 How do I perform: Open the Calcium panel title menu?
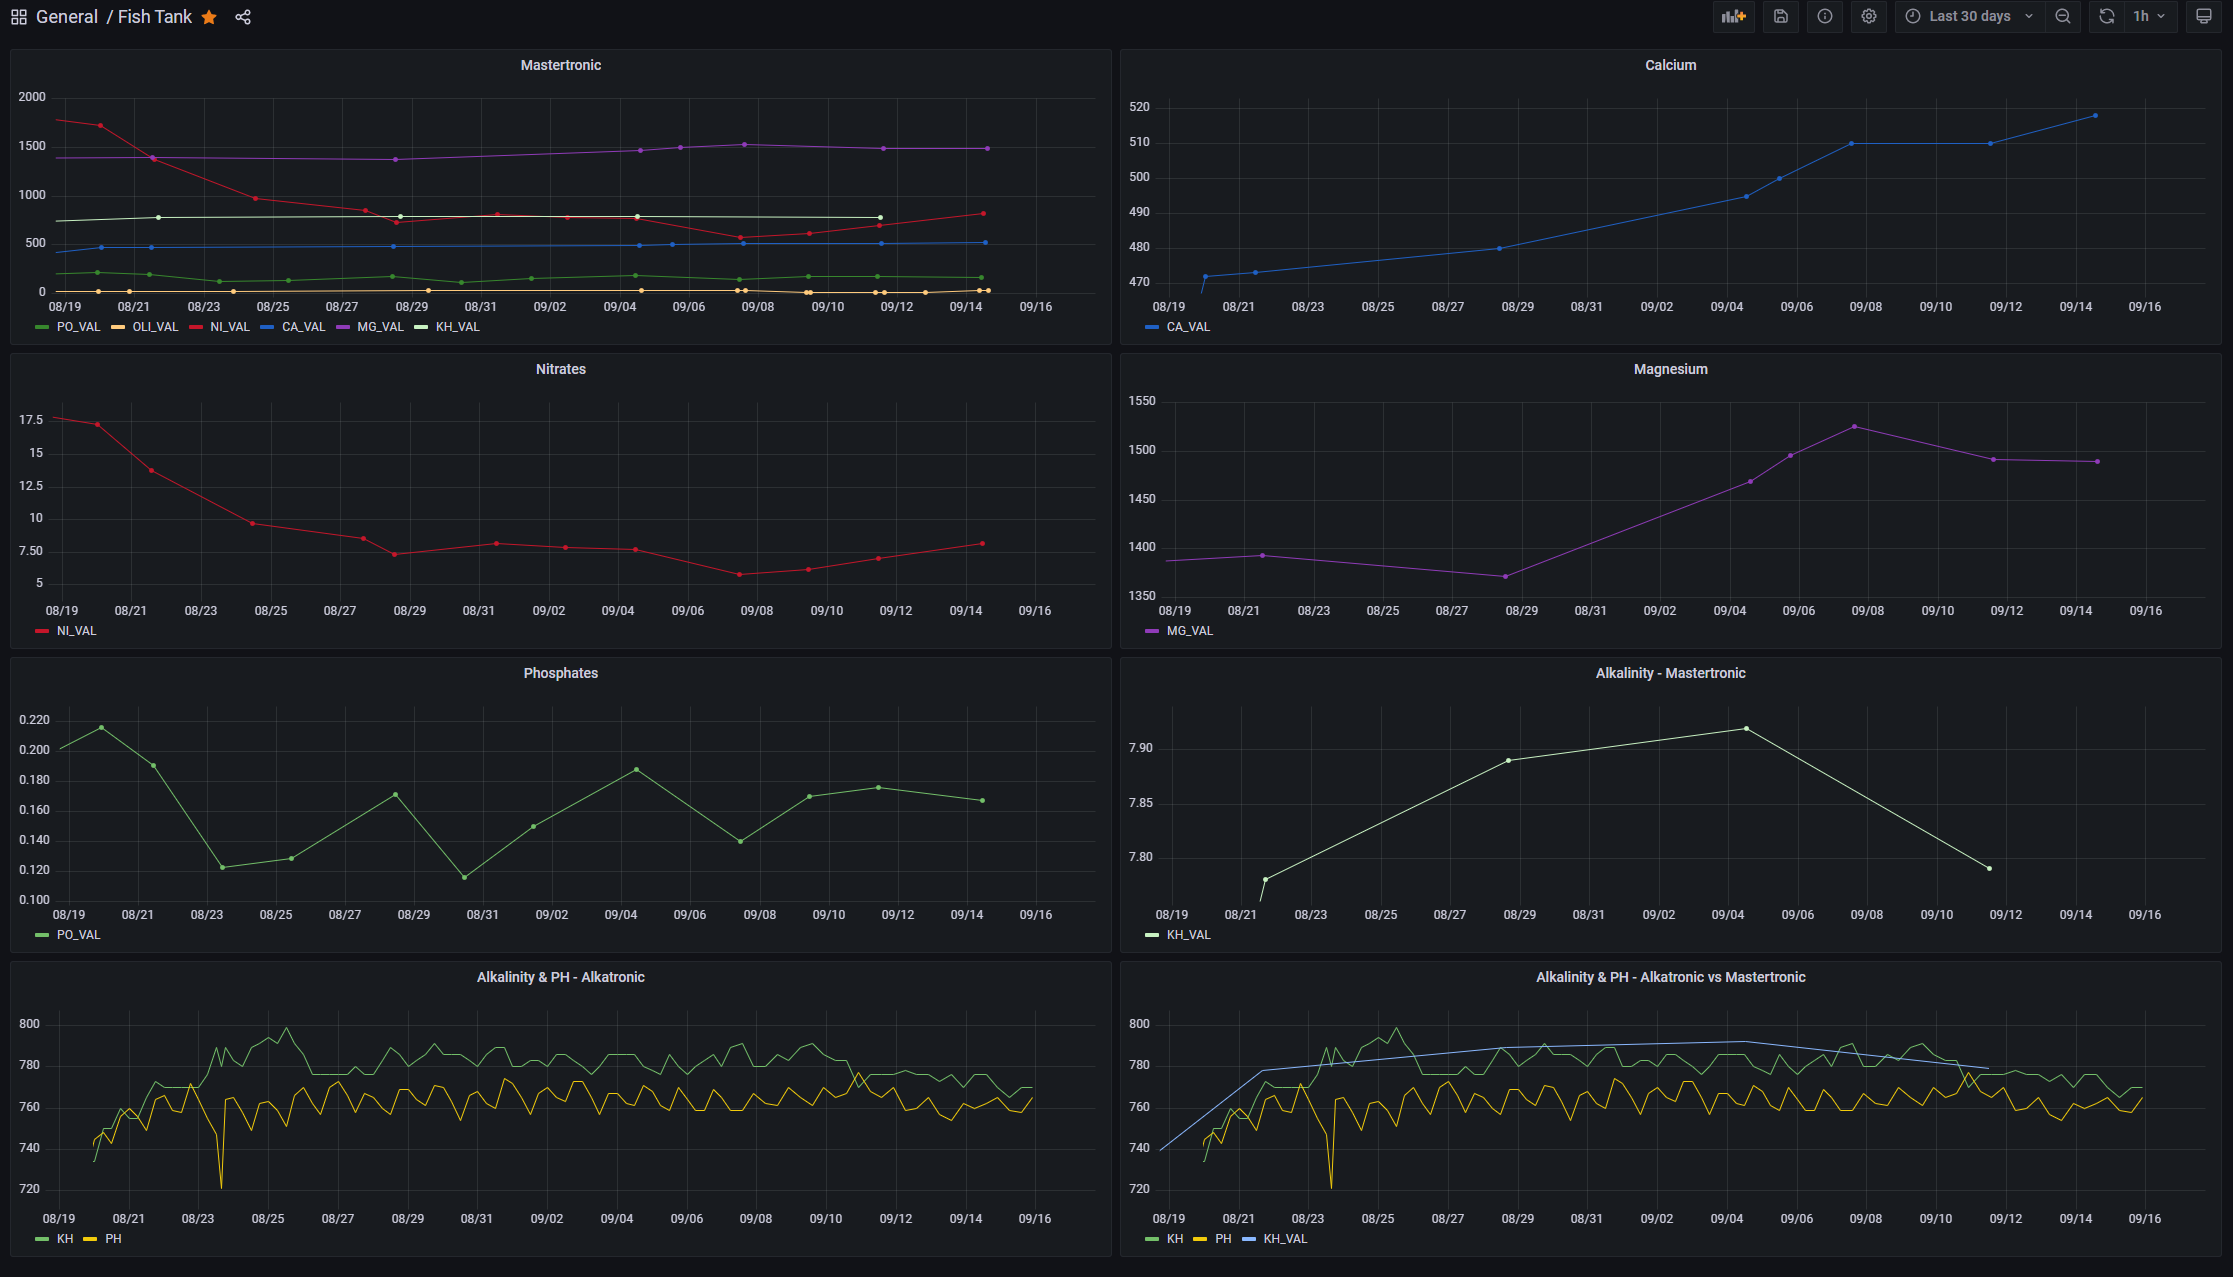click(1670, 65)
